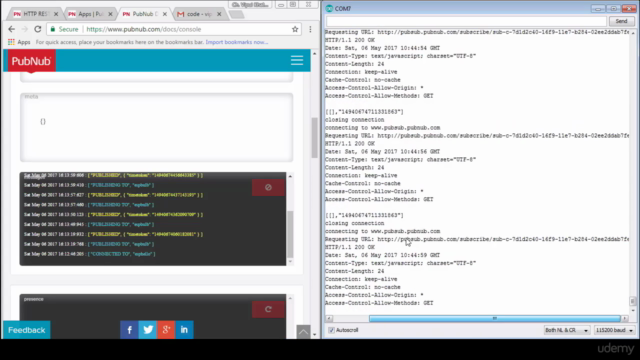This screenshot has height=360, width=640.
Task: Click inside the meta JSON text area
Action: click(x=156, y=127)
